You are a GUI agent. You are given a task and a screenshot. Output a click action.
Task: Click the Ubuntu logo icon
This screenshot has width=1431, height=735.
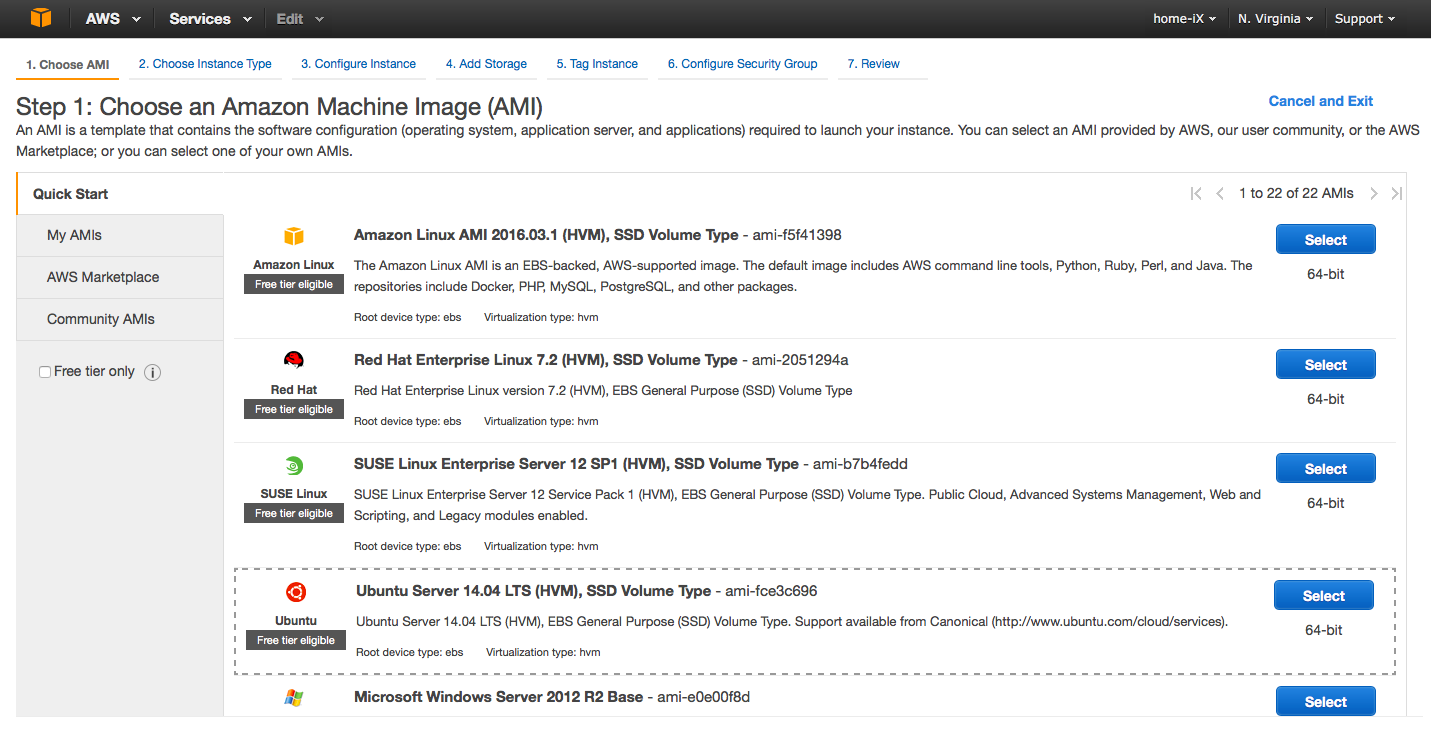(296, 592)
